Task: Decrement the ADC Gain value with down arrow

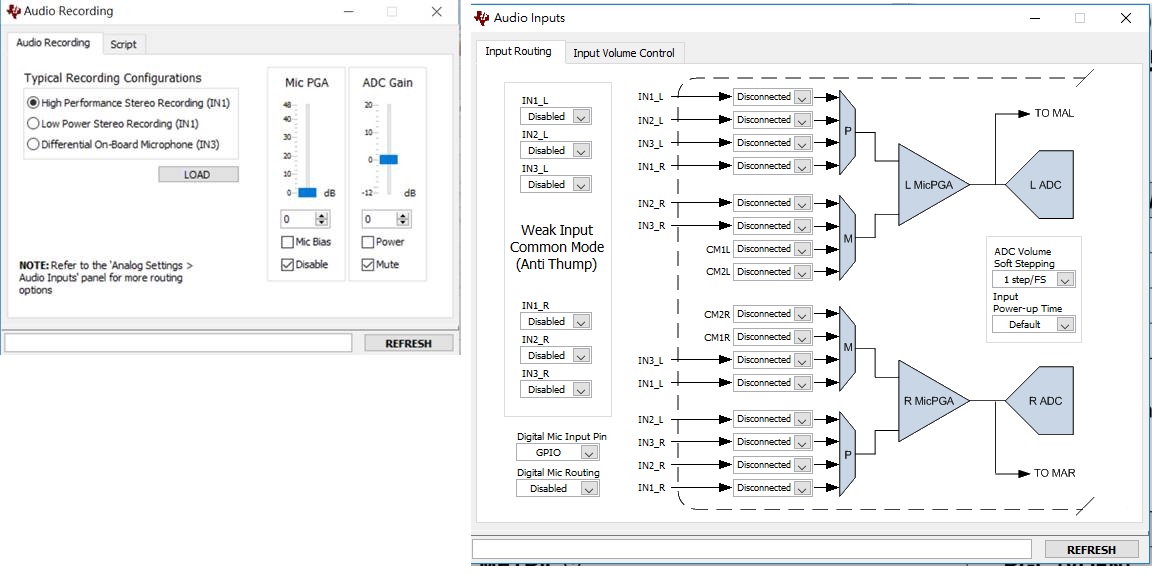Action: pyautogui.click(x=403, y=223)
